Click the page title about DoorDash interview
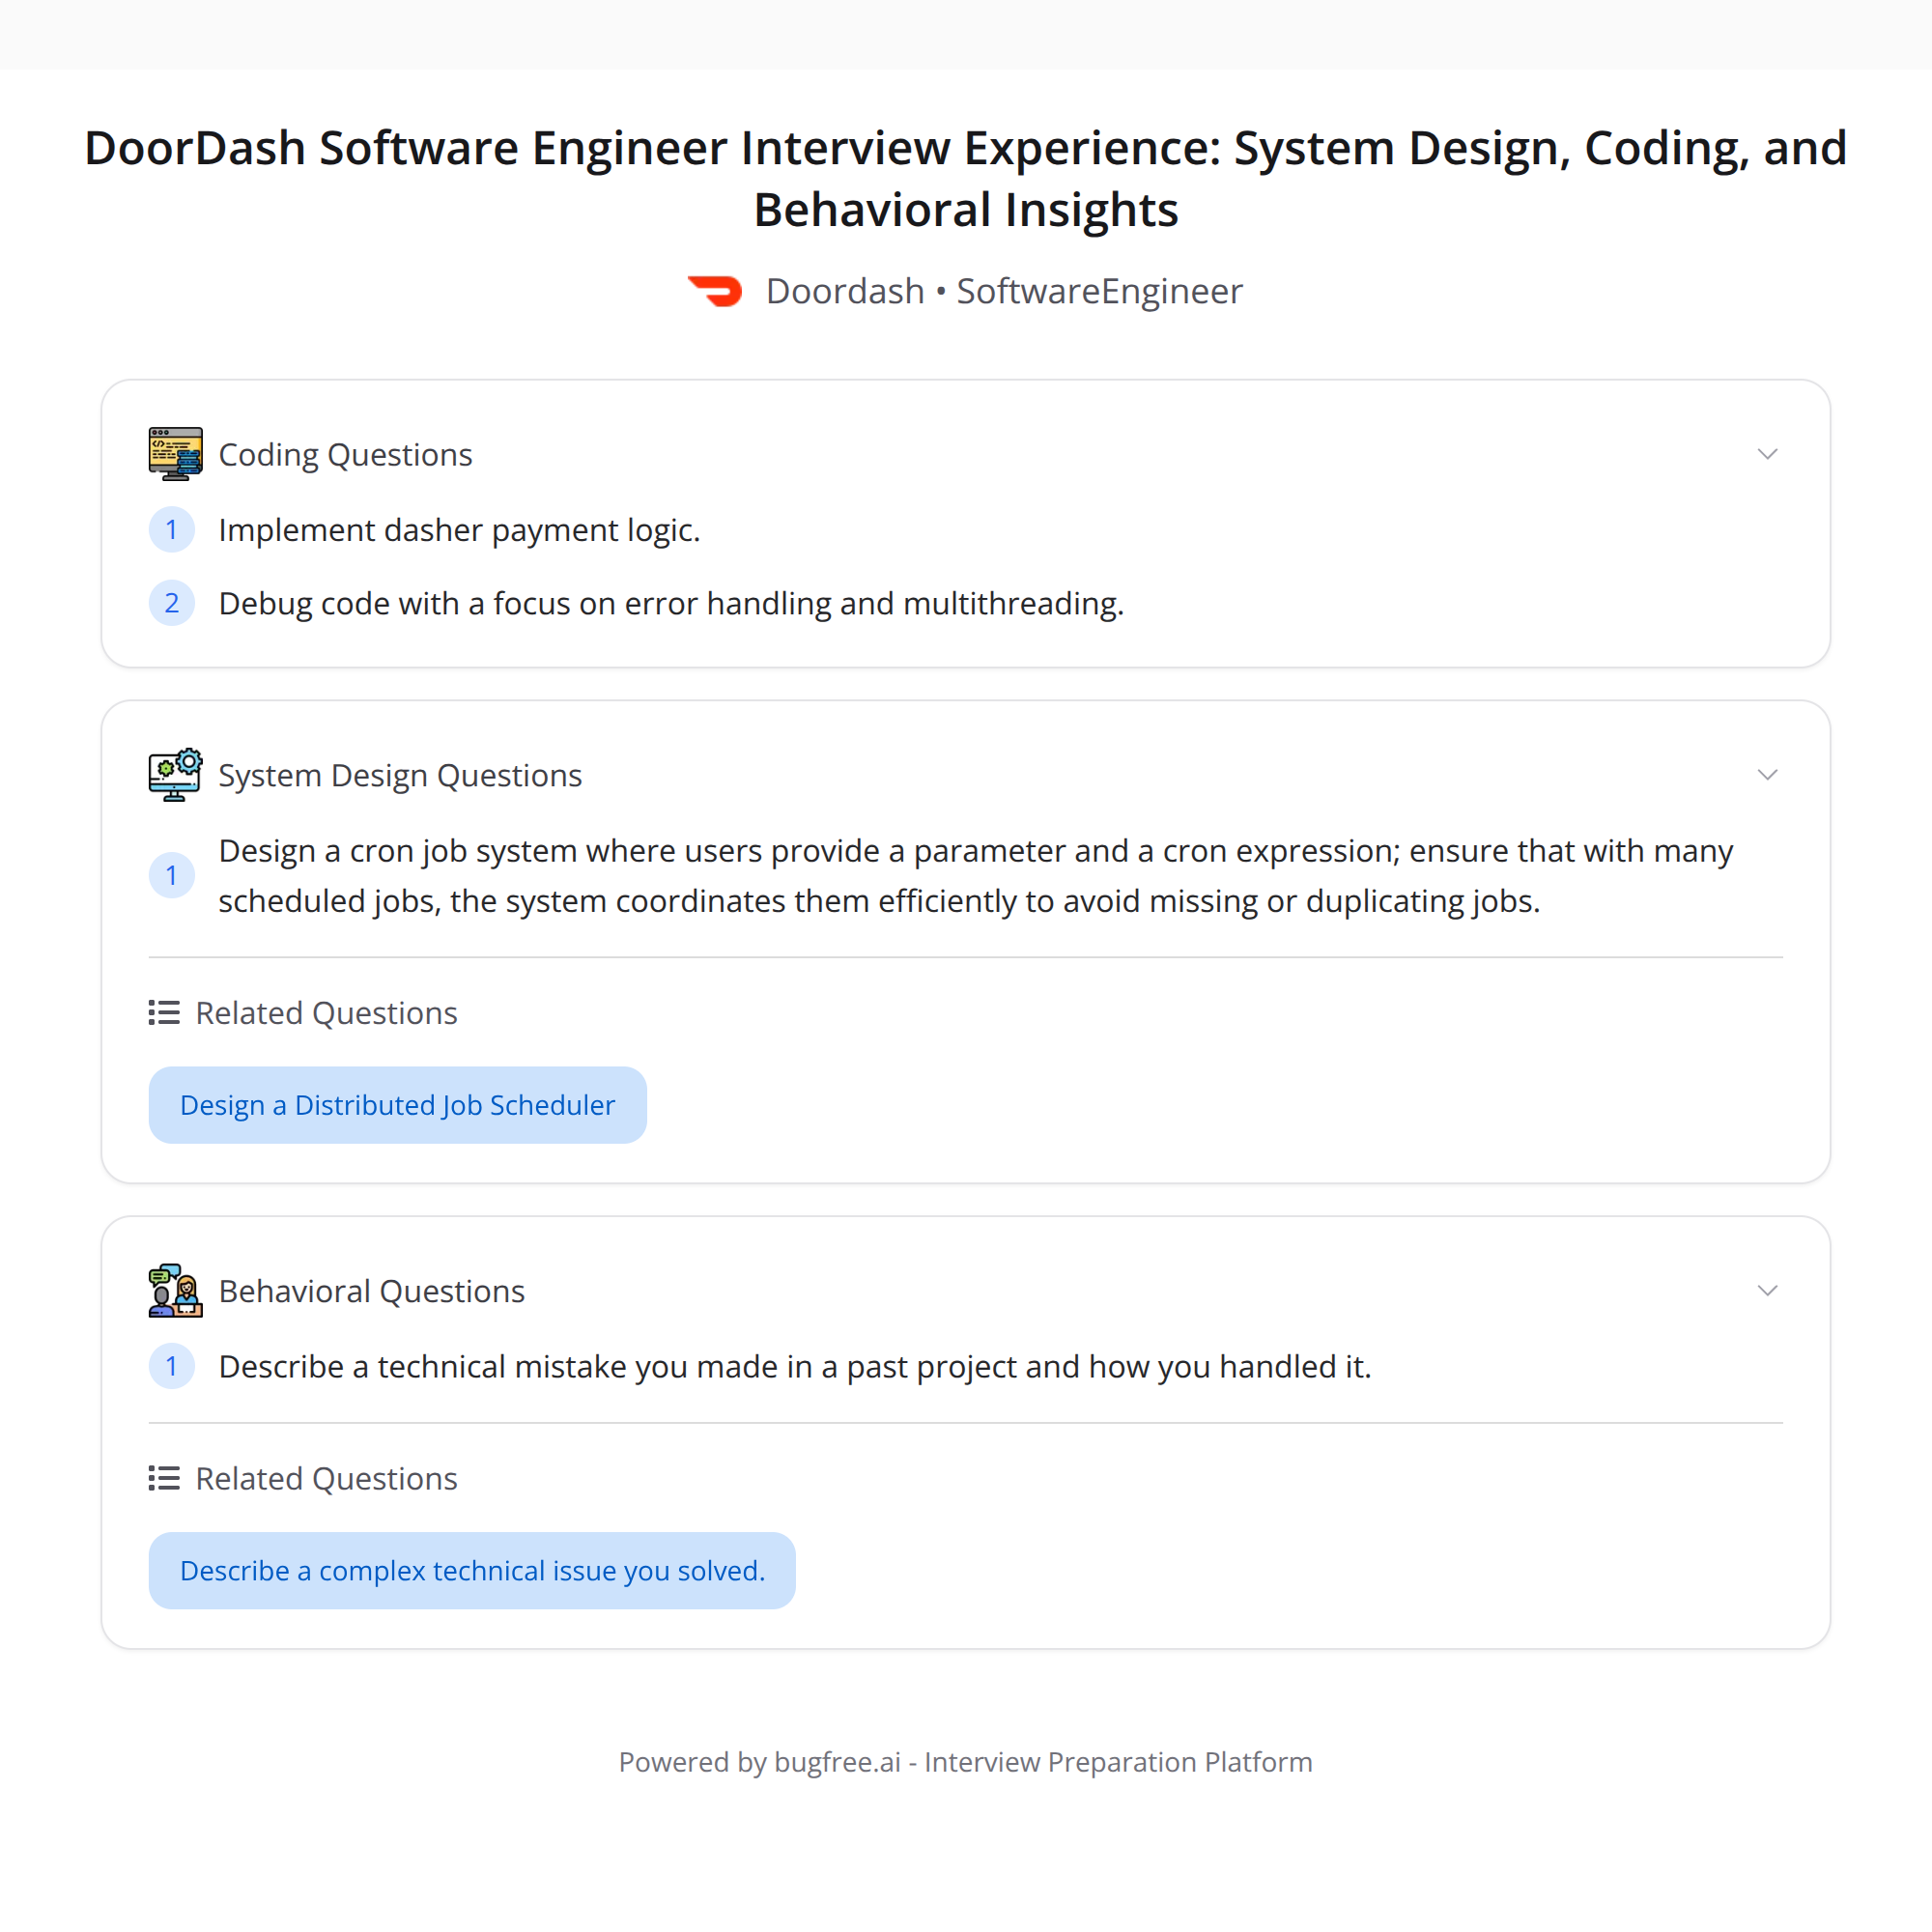The width and height of the screenshot is (1932, 1932). coord(966,178)
